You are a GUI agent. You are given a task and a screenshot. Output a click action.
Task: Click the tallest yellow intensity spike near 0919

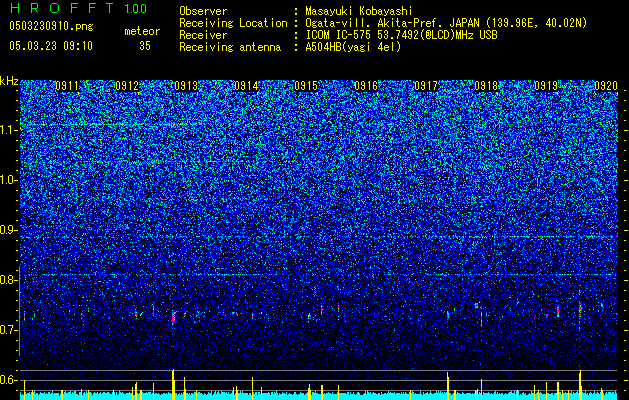[580, 384]
